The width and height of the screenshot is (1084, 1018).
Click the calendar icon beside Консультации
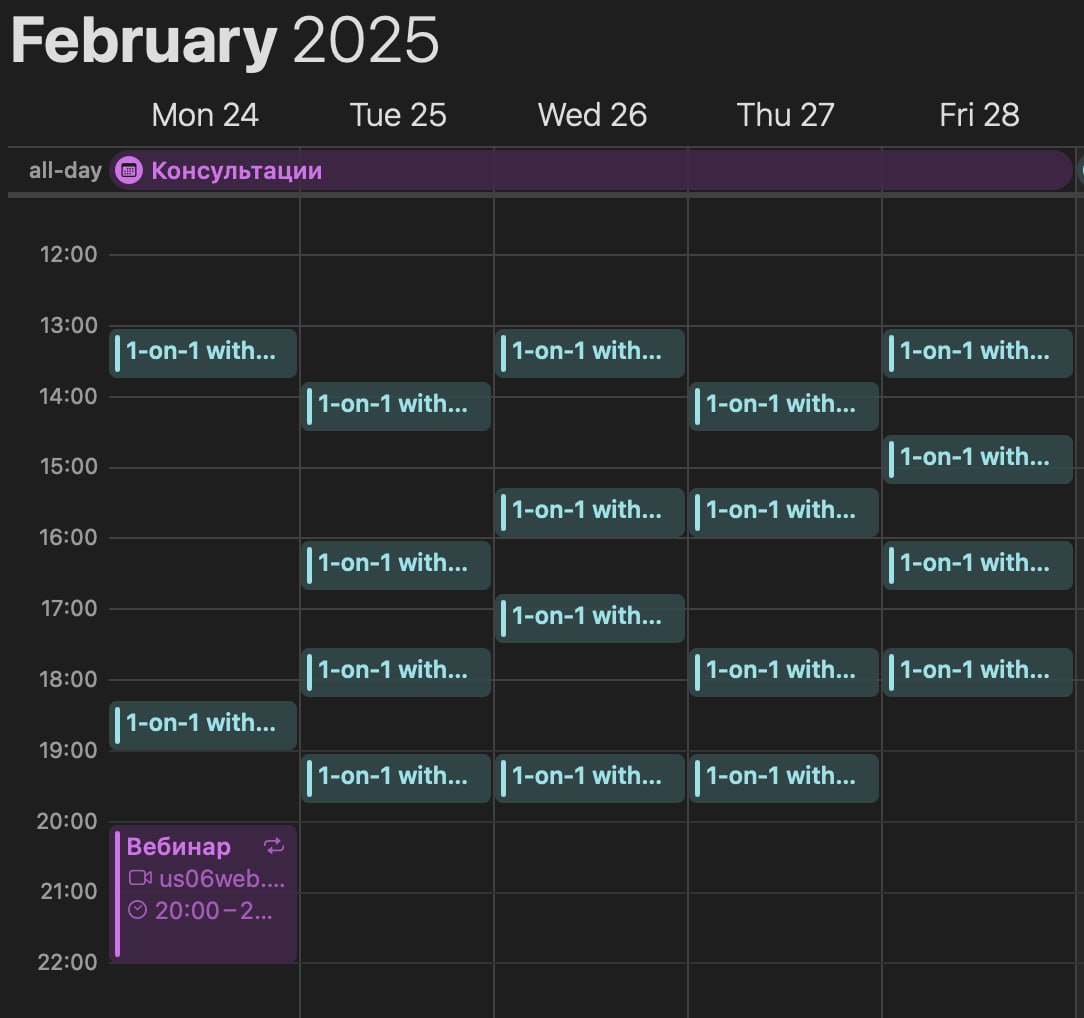pos(129,171)
